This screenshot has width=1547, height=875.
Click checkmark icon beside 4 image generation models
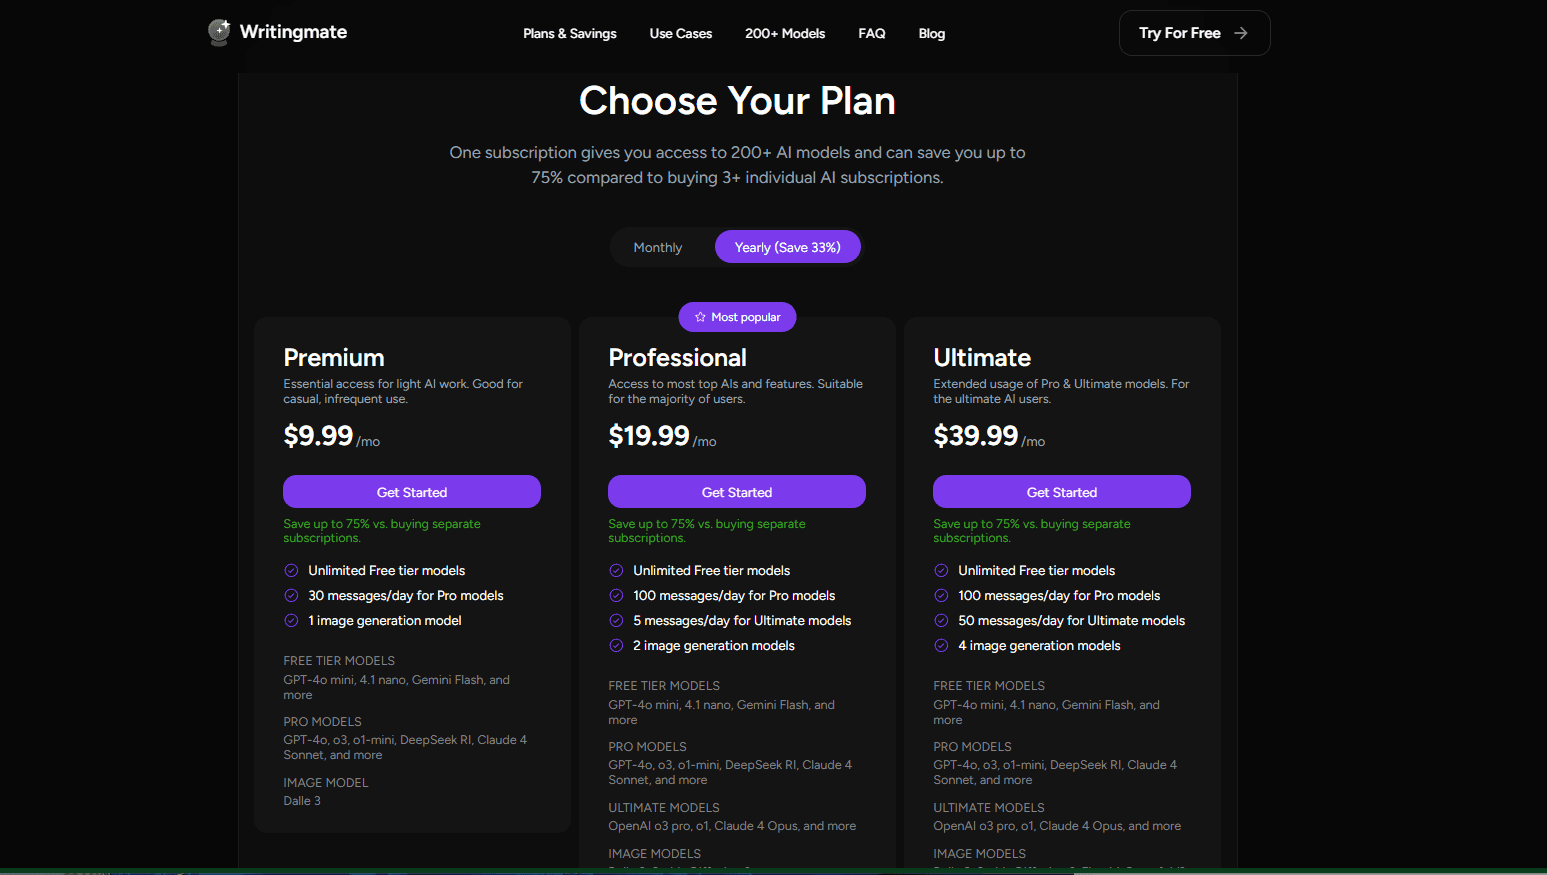941,645
